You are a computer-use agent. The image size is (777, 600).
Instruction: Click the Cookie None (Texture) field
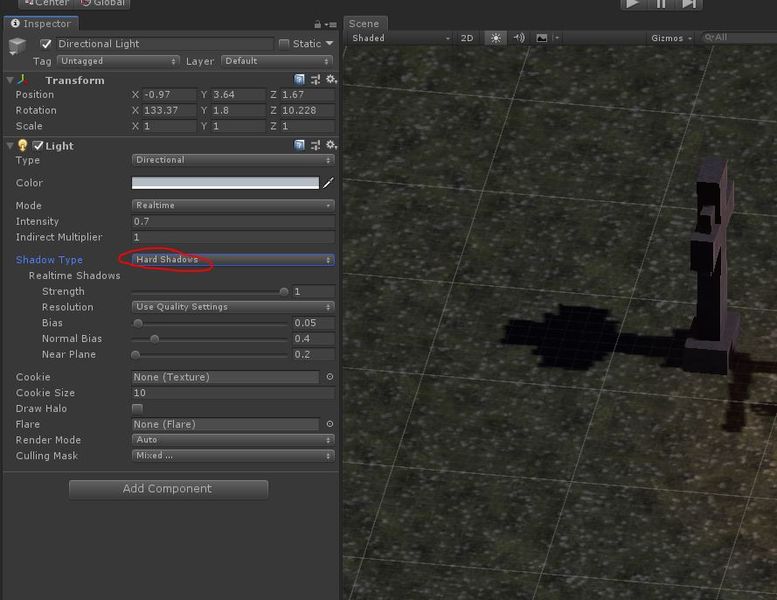(225, 377)
